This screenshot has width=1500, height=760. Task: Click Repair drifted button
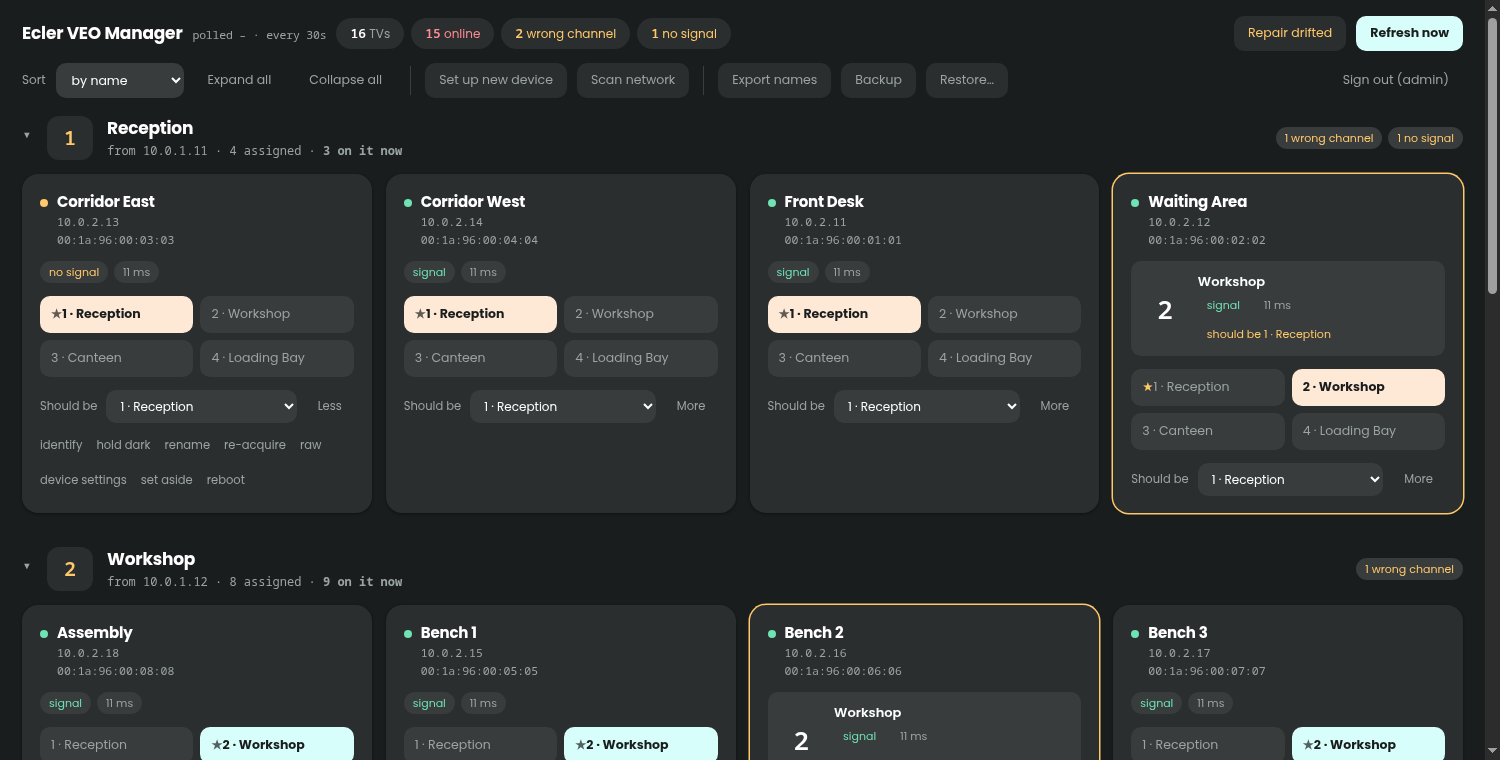(x=1290, y=33)
